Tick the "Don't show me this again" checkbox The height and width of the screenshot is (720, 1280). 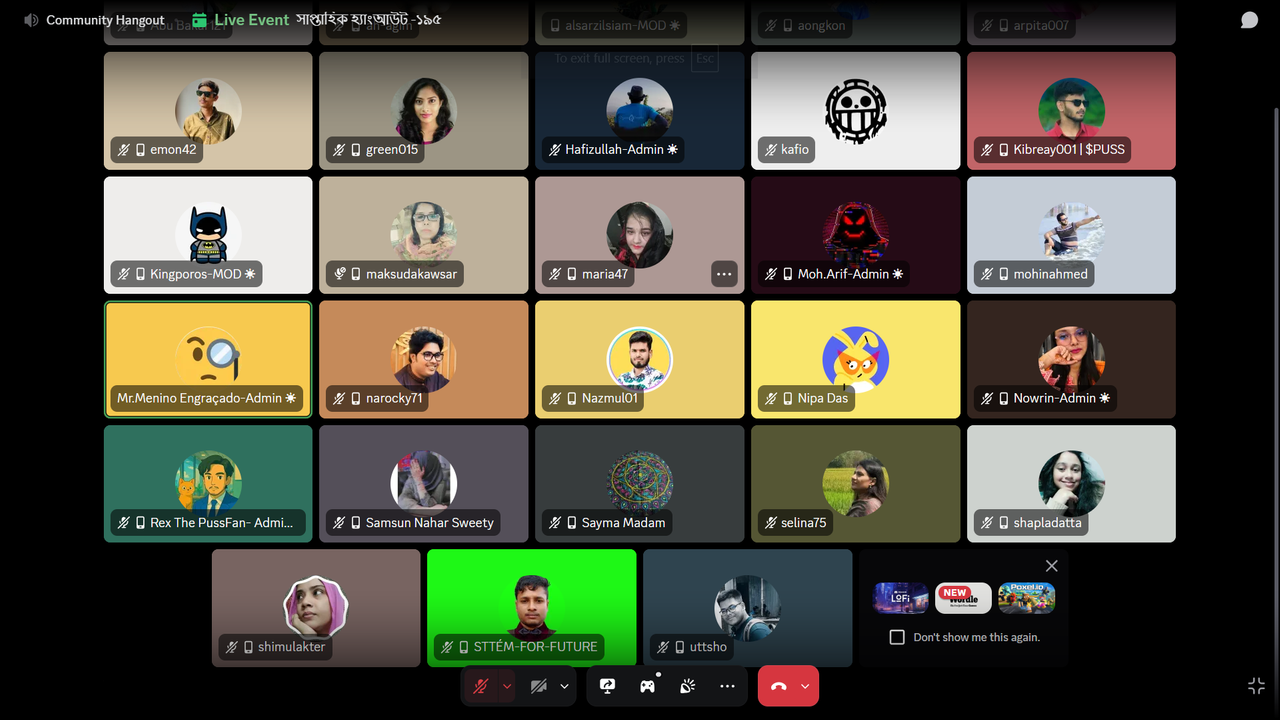[897, 637]
